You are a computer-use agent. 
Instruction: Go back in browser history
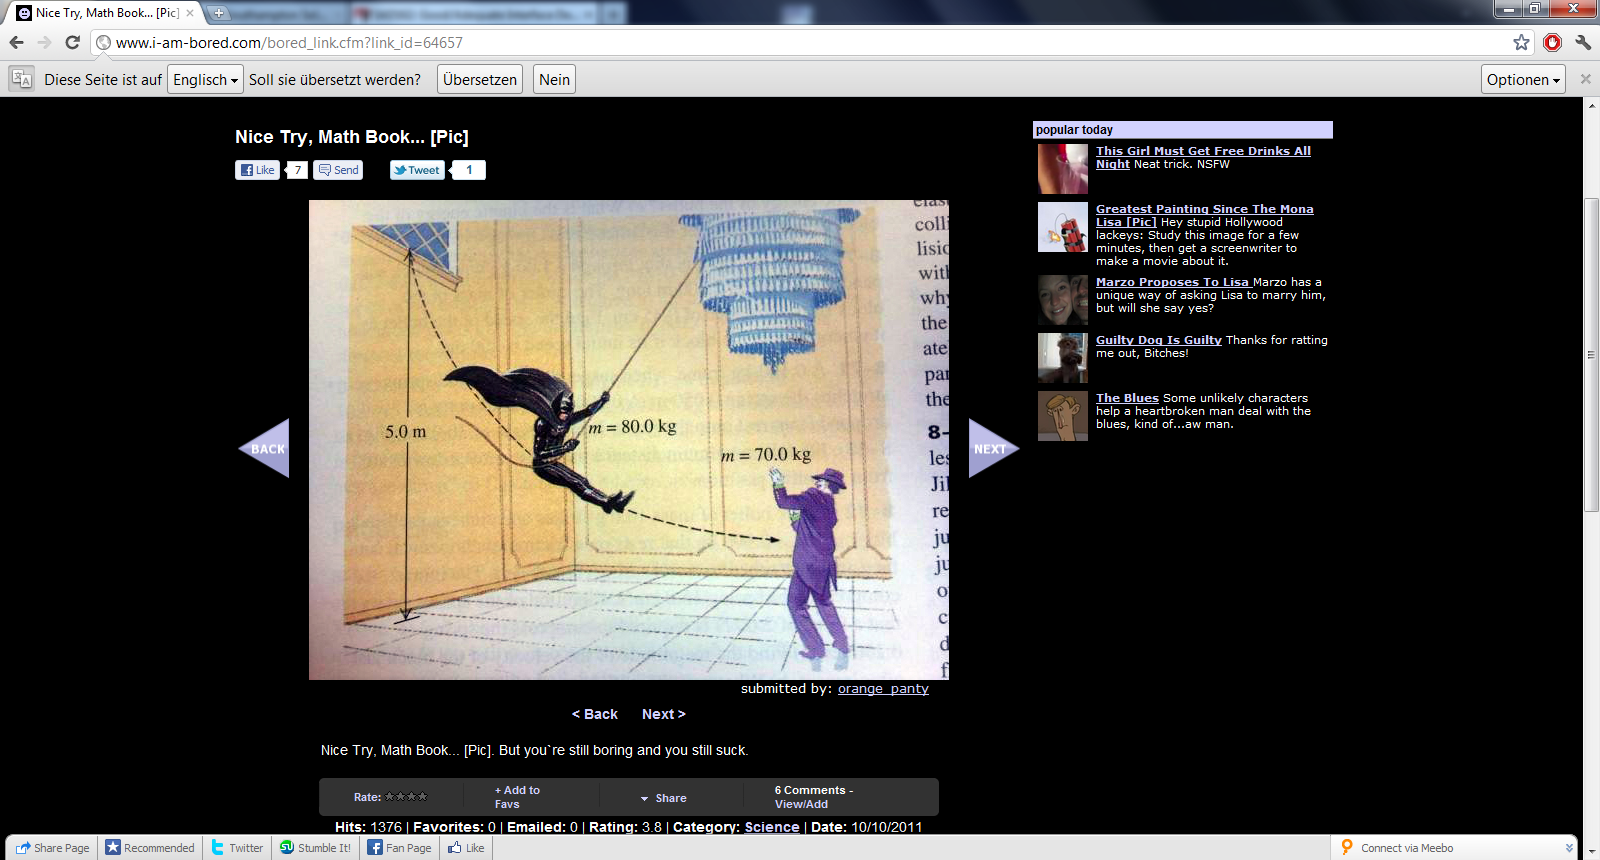tap(16, 42)
